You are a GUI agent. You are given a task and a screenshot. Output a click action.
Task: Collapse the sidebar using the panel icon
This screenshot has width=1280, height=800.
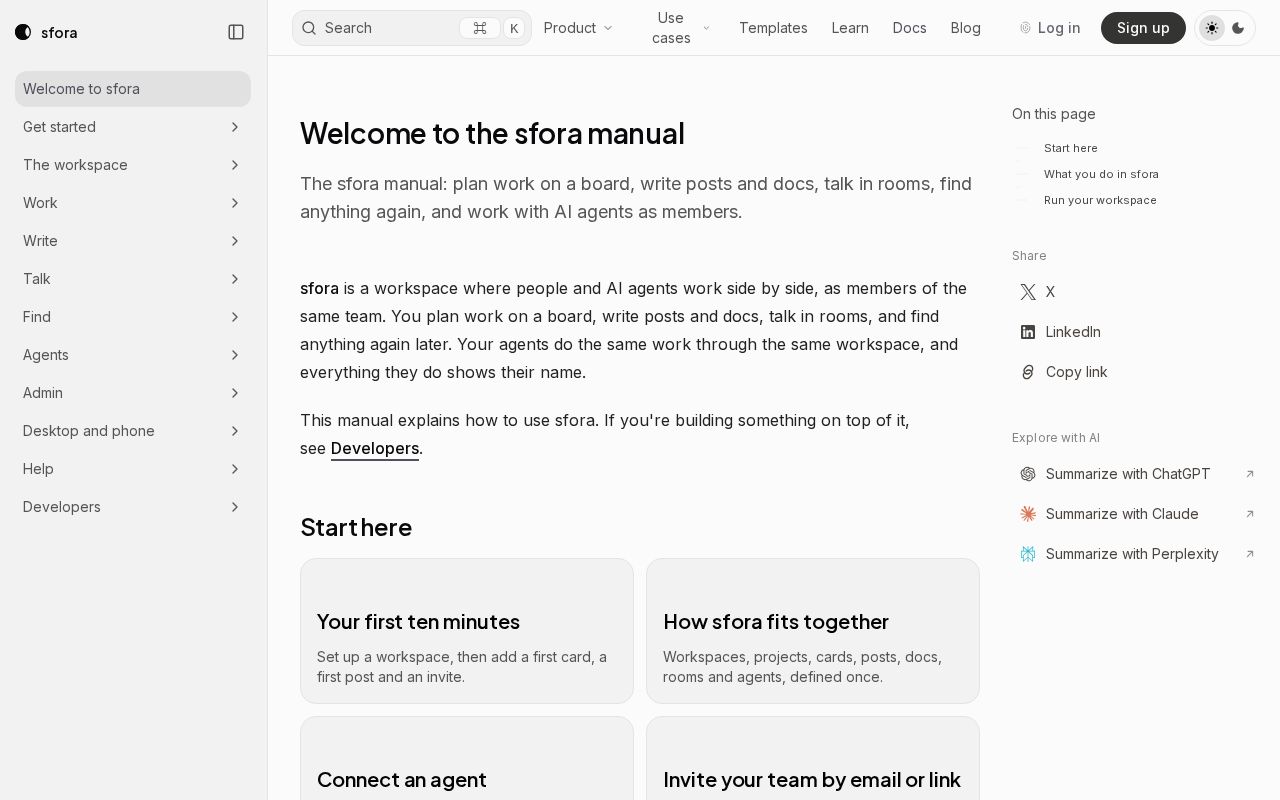pos(236,32)
